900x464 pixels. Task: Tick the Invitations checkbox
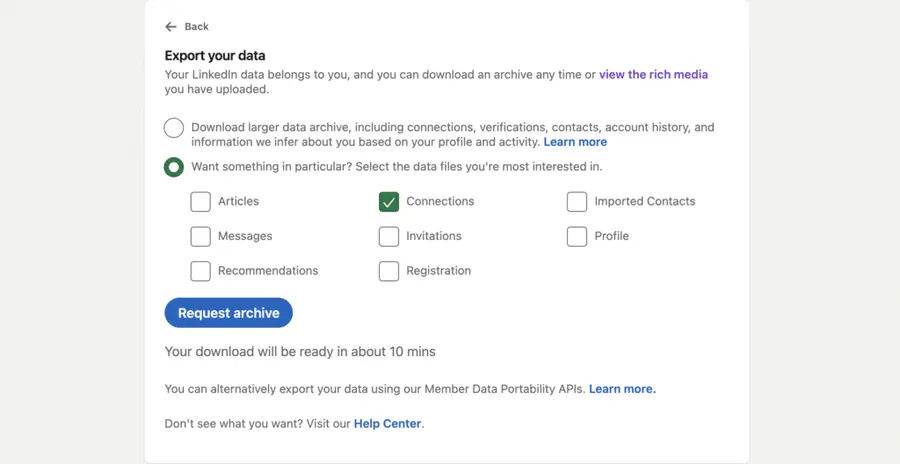(x=389, y=237)
